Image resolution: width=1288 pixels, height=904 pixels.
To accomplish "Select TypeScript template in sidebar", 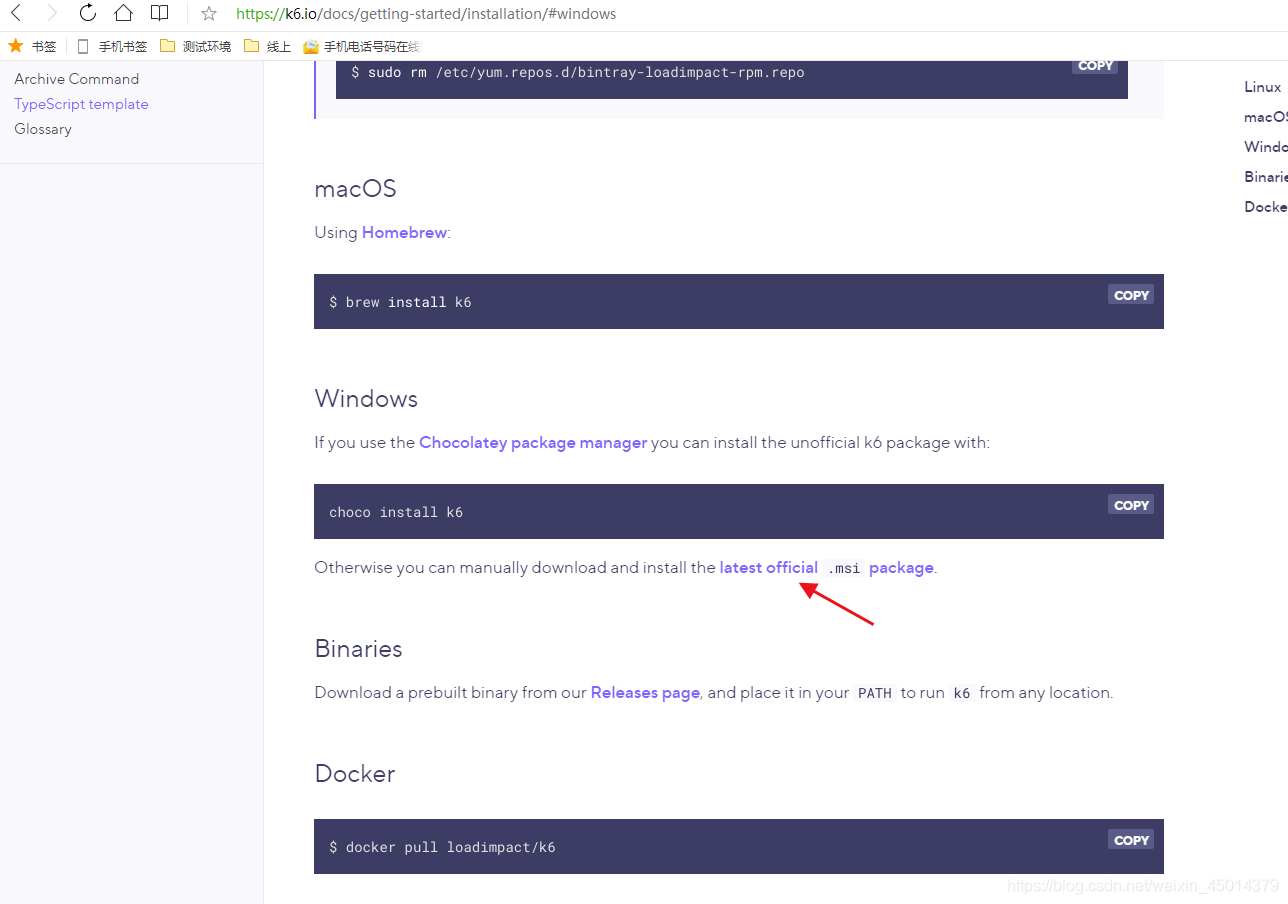I will (81, 104).
